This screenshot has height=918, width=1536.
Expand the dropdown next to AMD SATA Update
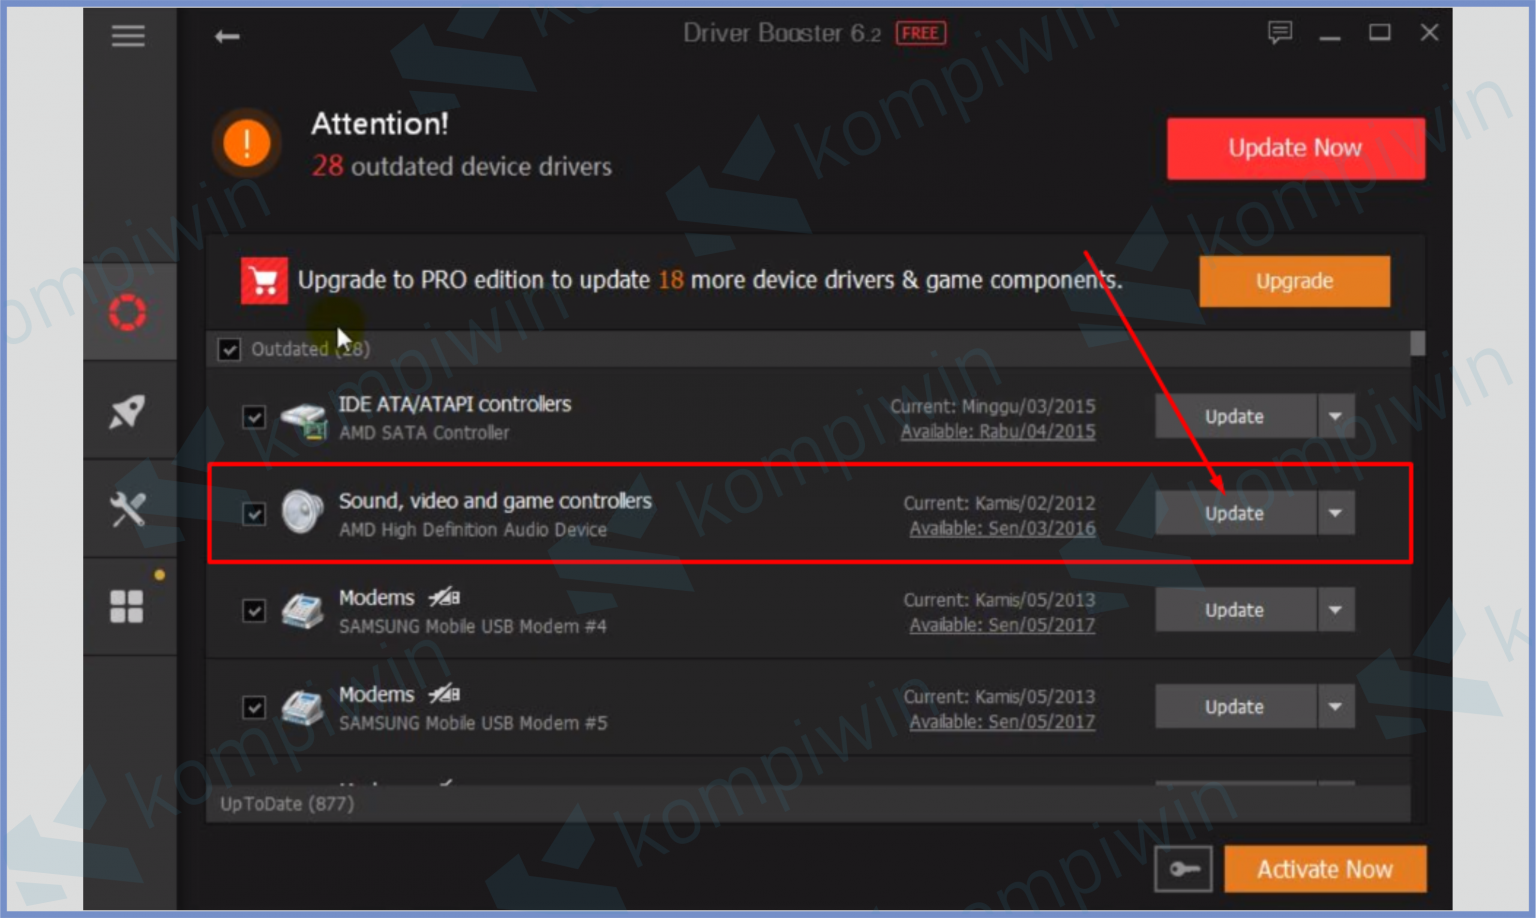1335,417
